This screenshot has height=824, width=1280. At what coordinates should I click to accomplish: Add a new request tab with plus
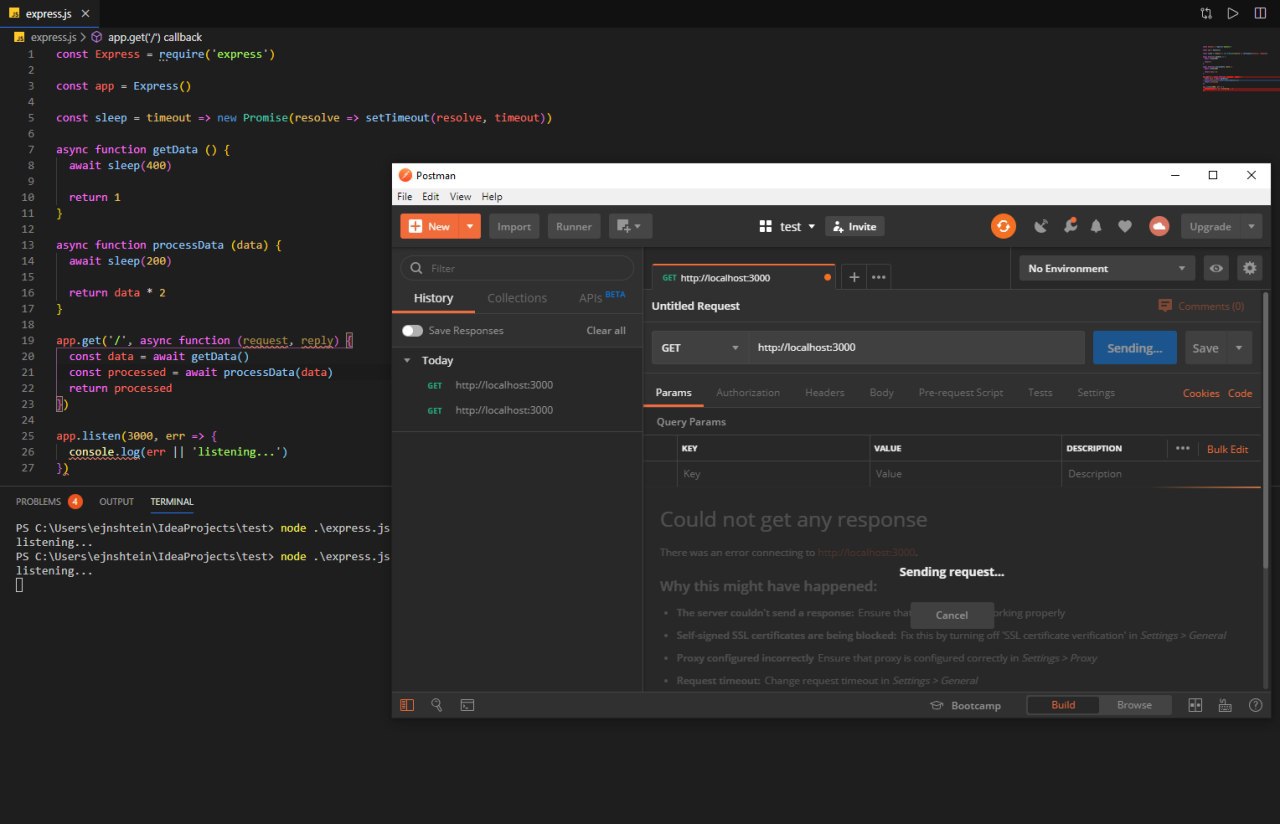point(854,277)
